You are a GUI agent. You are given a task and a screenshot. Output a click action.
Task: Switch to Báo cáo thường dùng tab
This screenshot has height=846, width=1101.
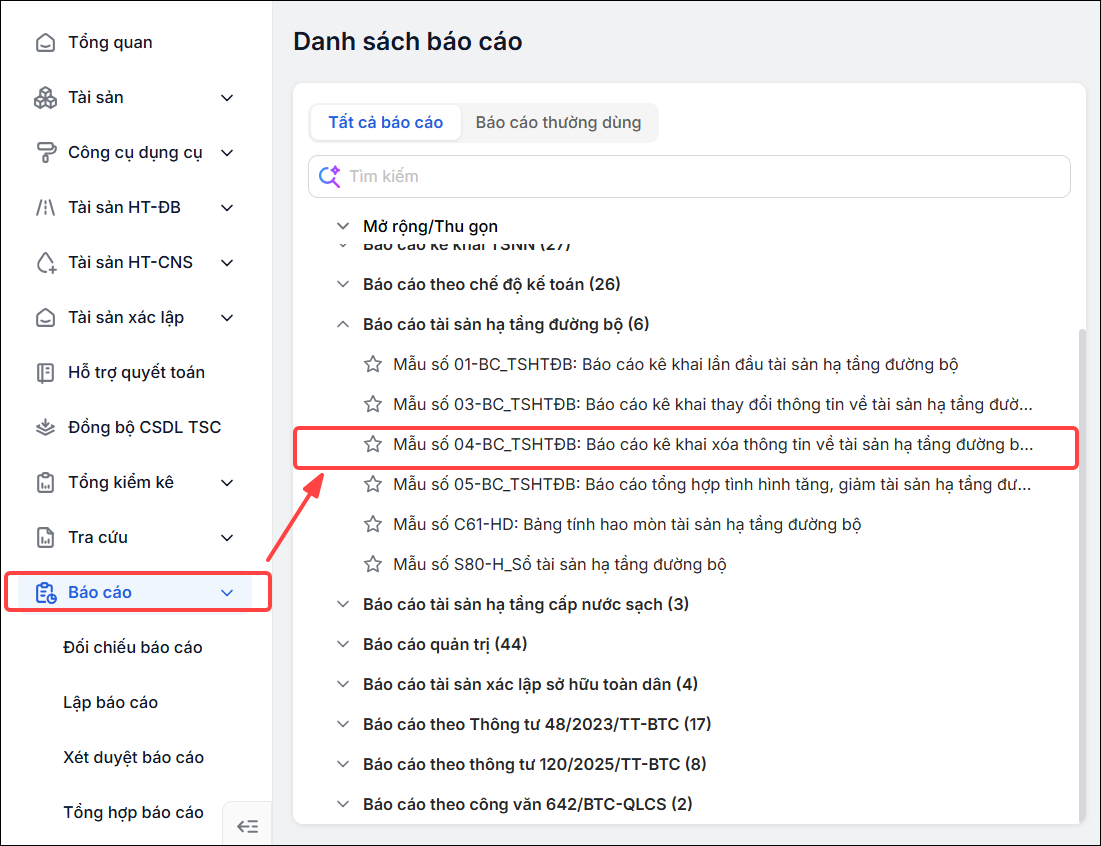click(558, 123)
